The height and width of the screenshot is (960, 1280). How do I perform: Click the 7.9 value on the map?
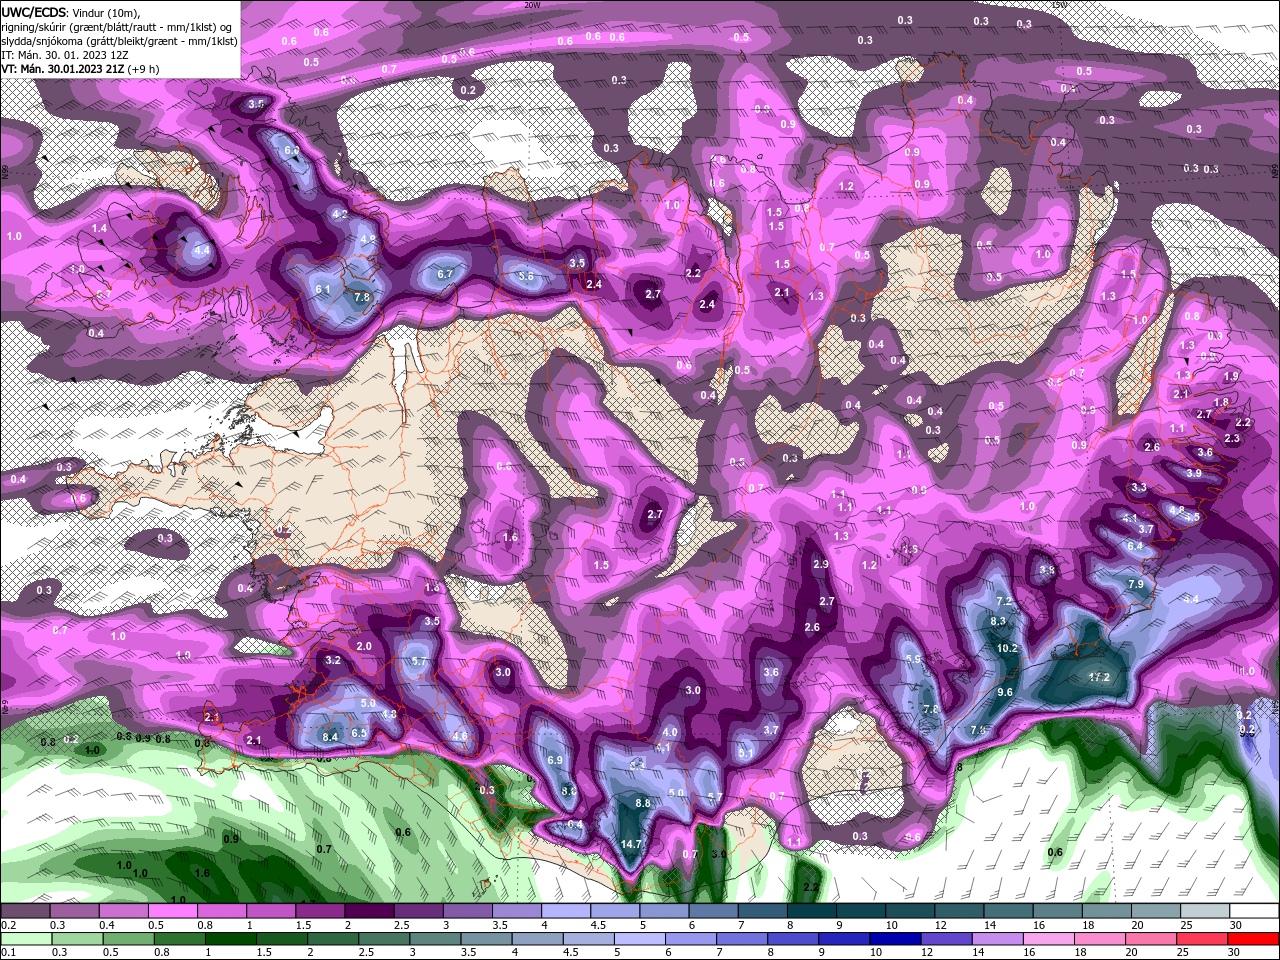pyautogui.click(x=1136, y=584)
